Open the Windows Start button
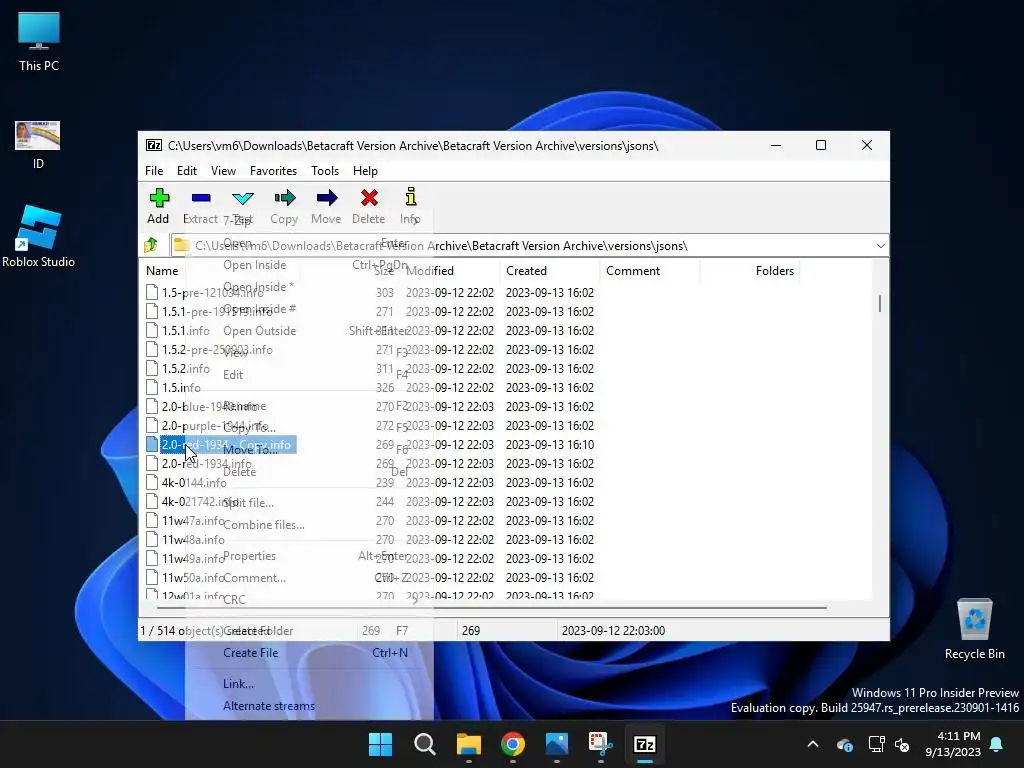The width and height of the screenshot is (1024, 768). coord(380,744)
